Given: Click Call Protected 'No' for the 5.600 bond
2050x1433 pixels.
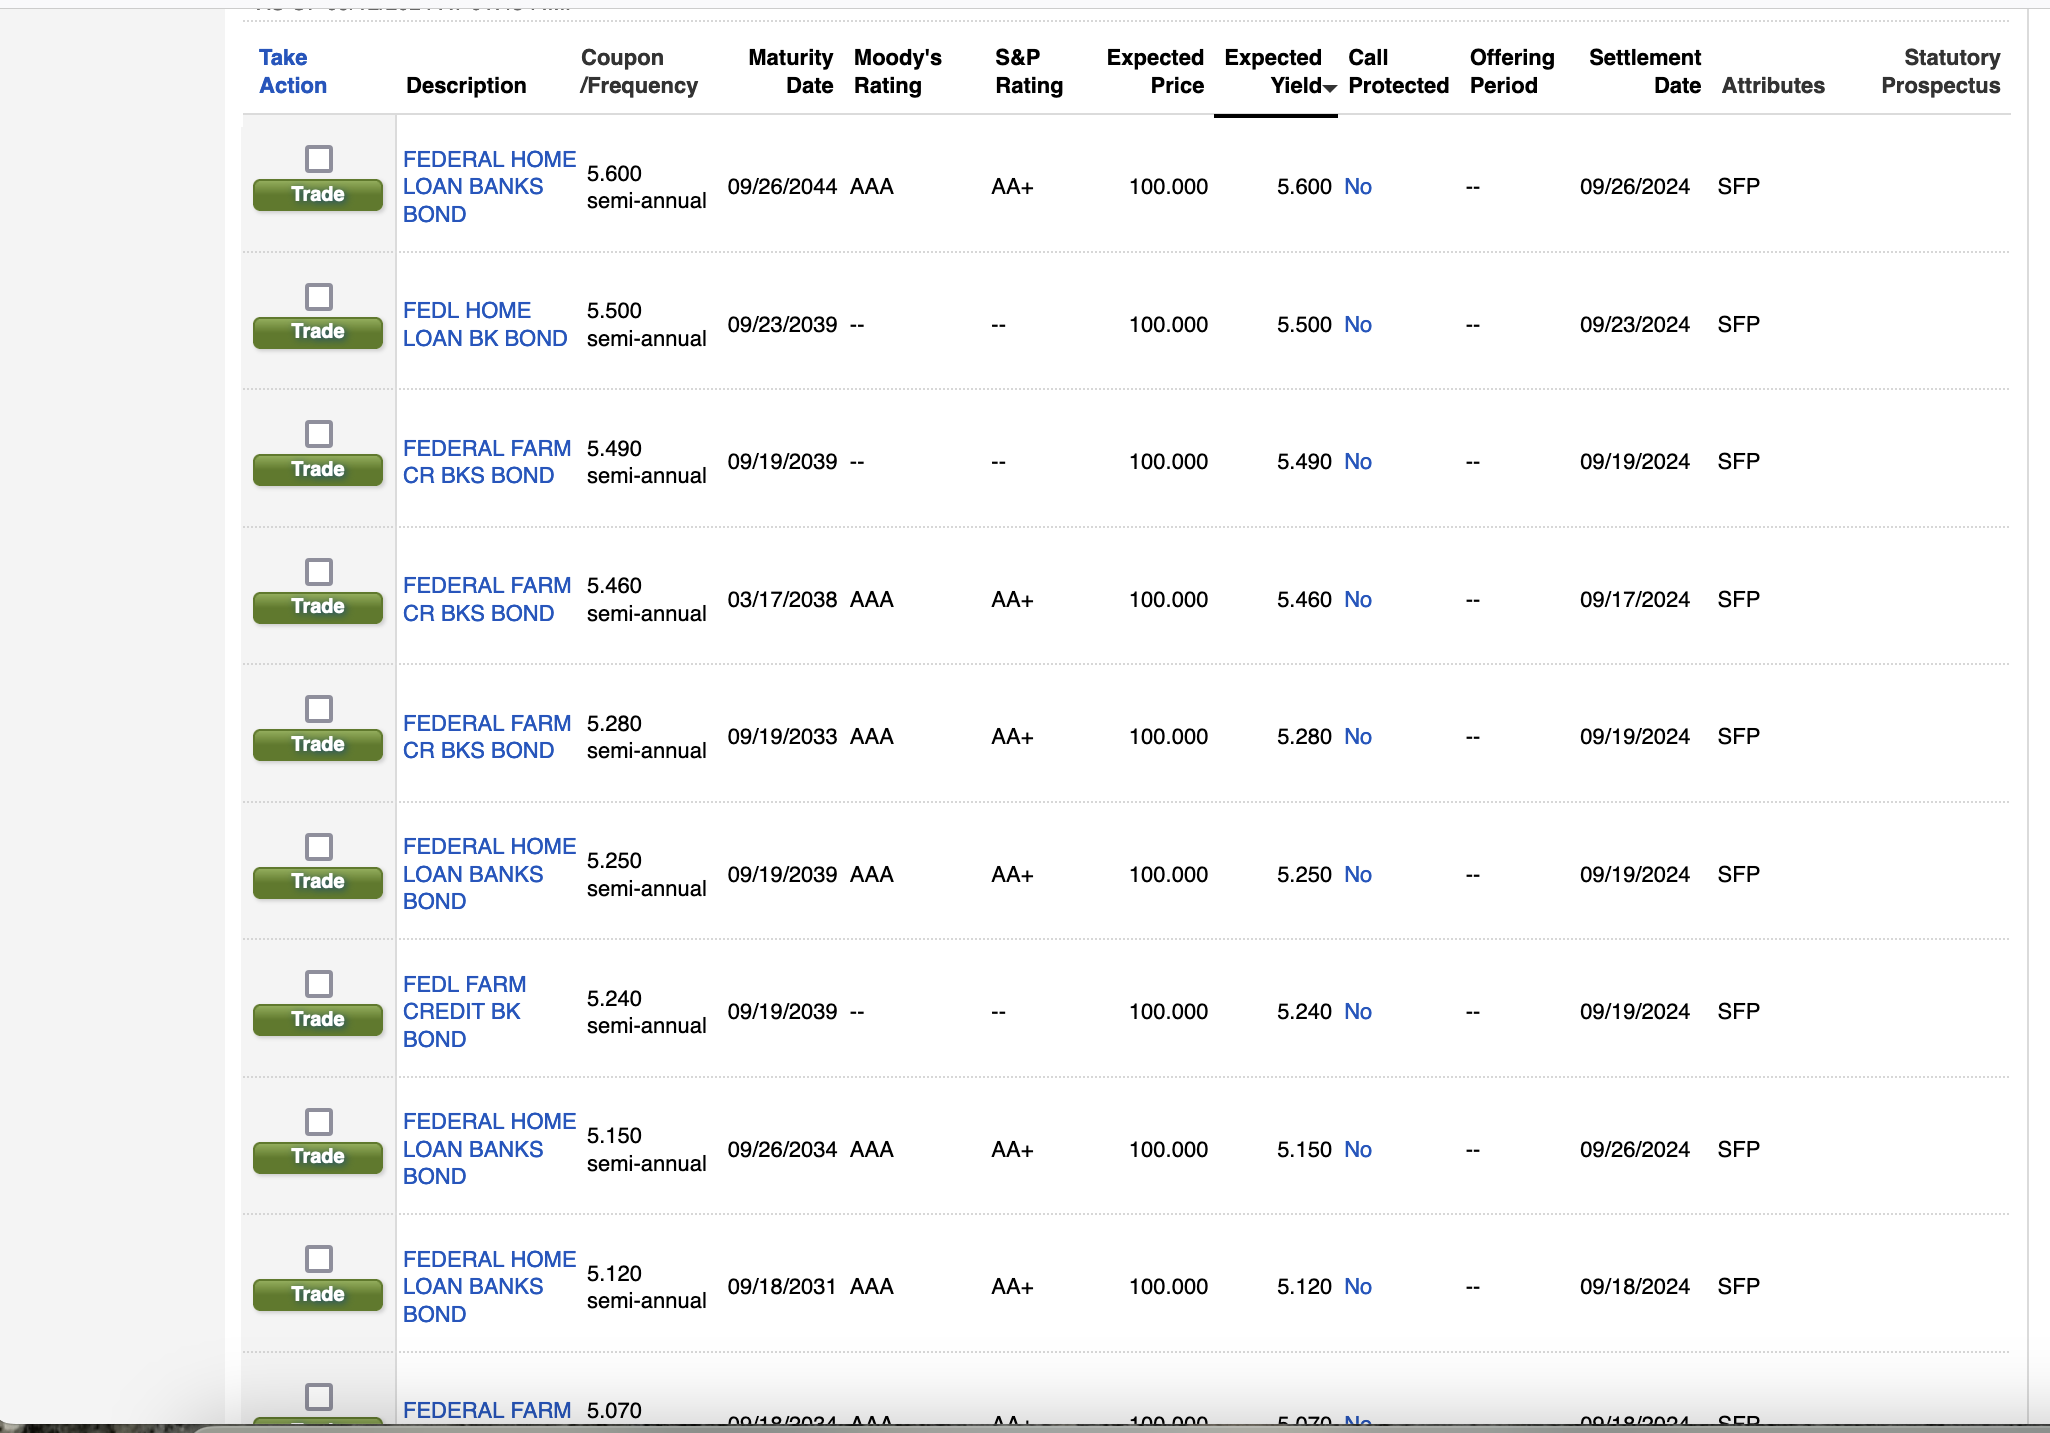Looking at the screenshot, I should tap(1357, 187).
